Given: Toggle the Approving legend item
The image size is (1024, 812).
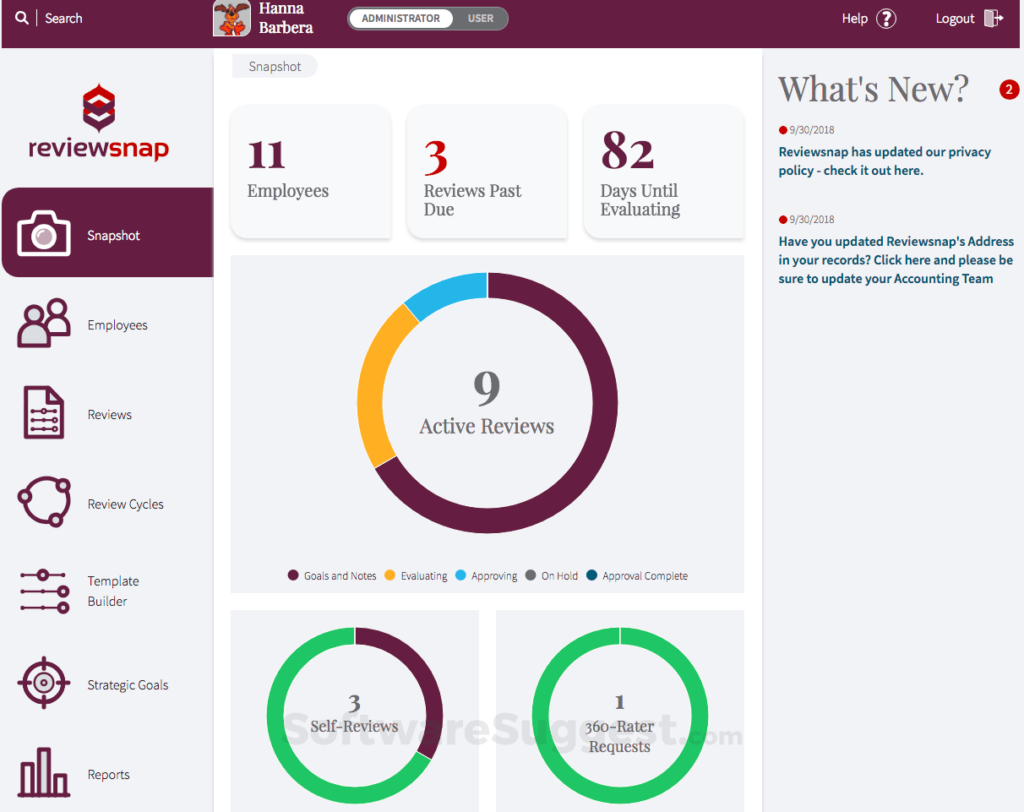Looking at the screenshot, I should tap(486, 576).
